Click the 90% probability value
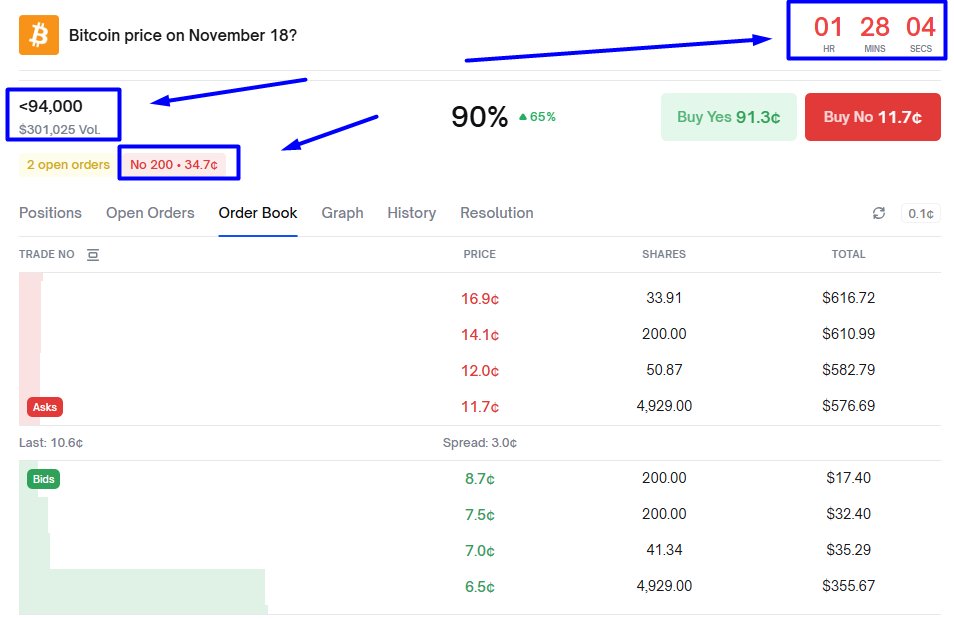Image resolution: width=954 pixels, height=619 pixels. (x=479, y=117)
